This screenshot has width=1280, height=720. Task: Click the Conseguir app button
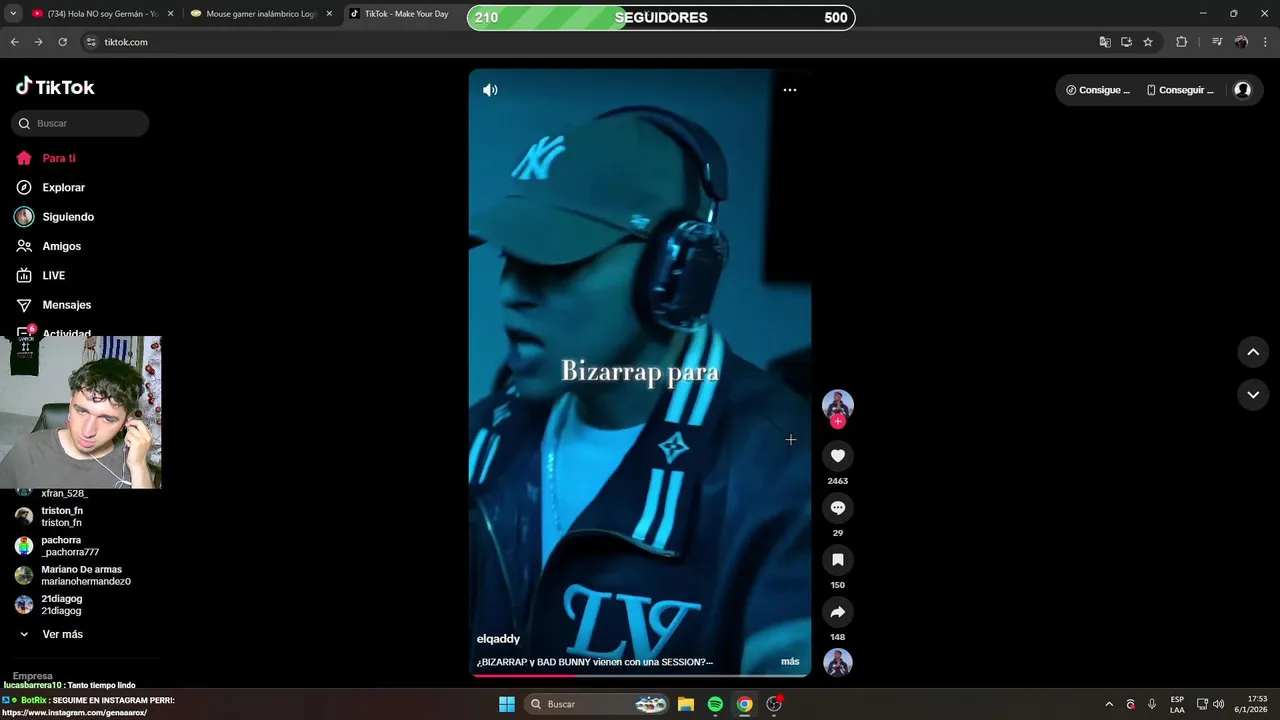click(x=1180, y=90)
